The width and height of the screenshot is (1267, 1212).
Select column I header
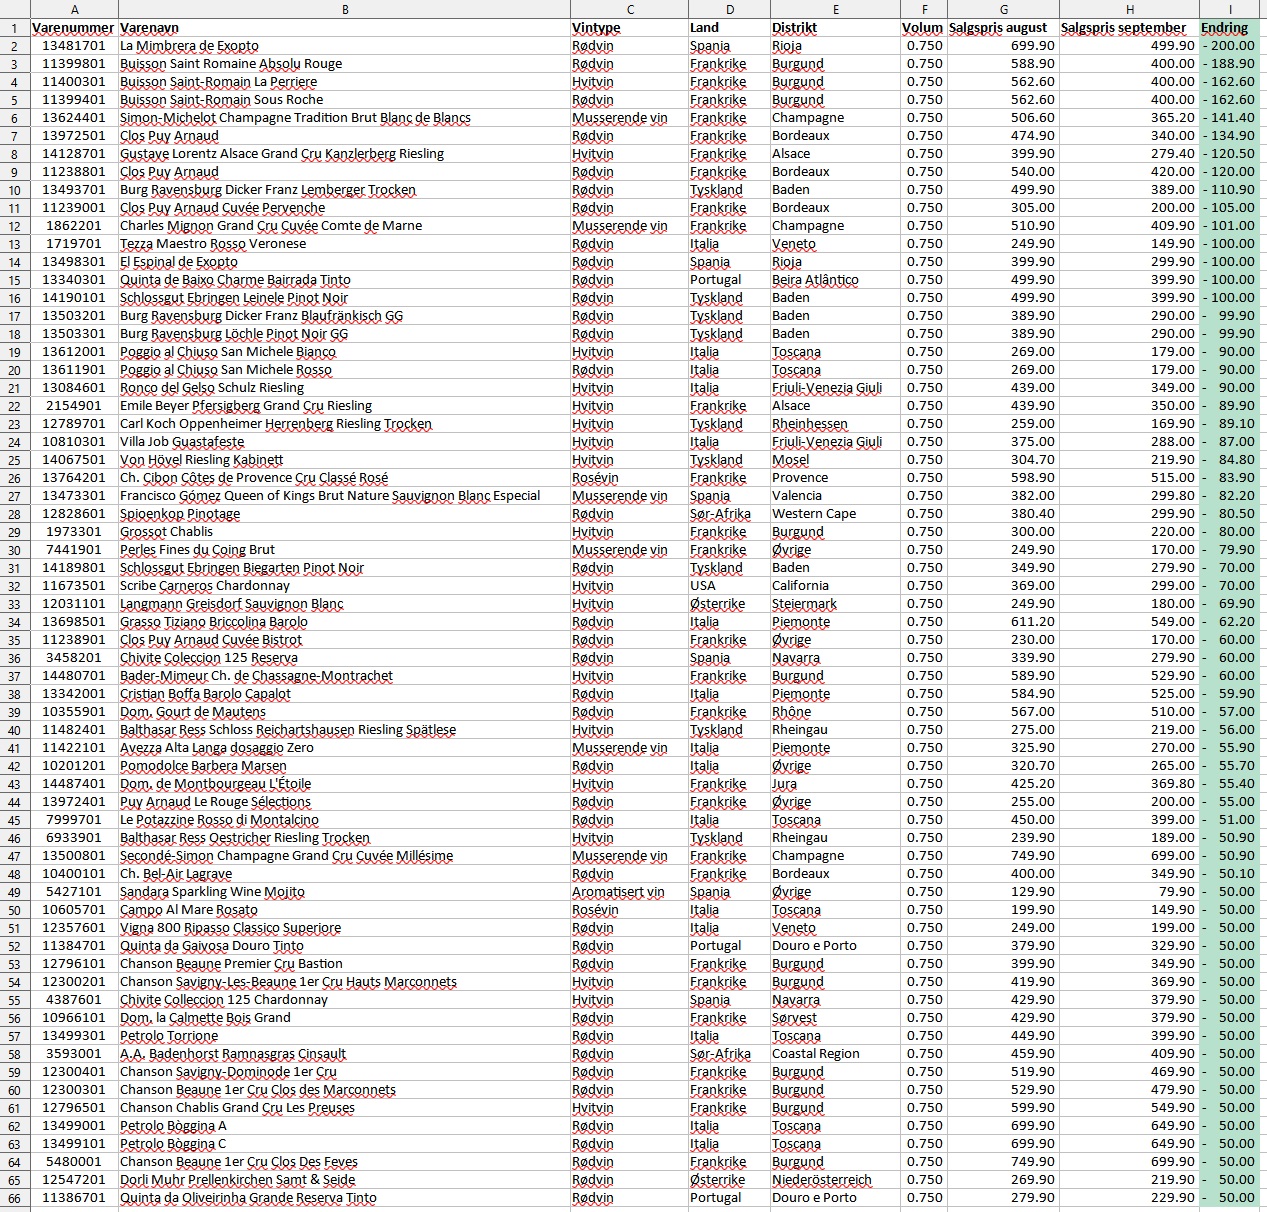click(x=1229, y=9)
